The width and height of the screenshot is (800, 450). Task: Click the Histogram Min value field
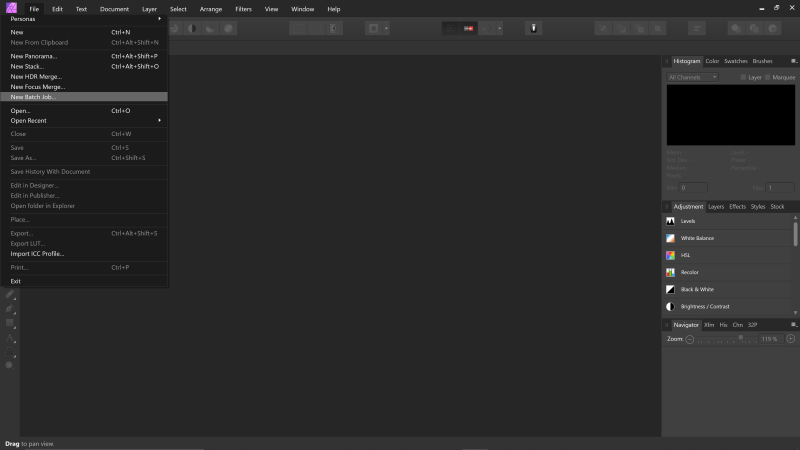(x=693, y=188)
